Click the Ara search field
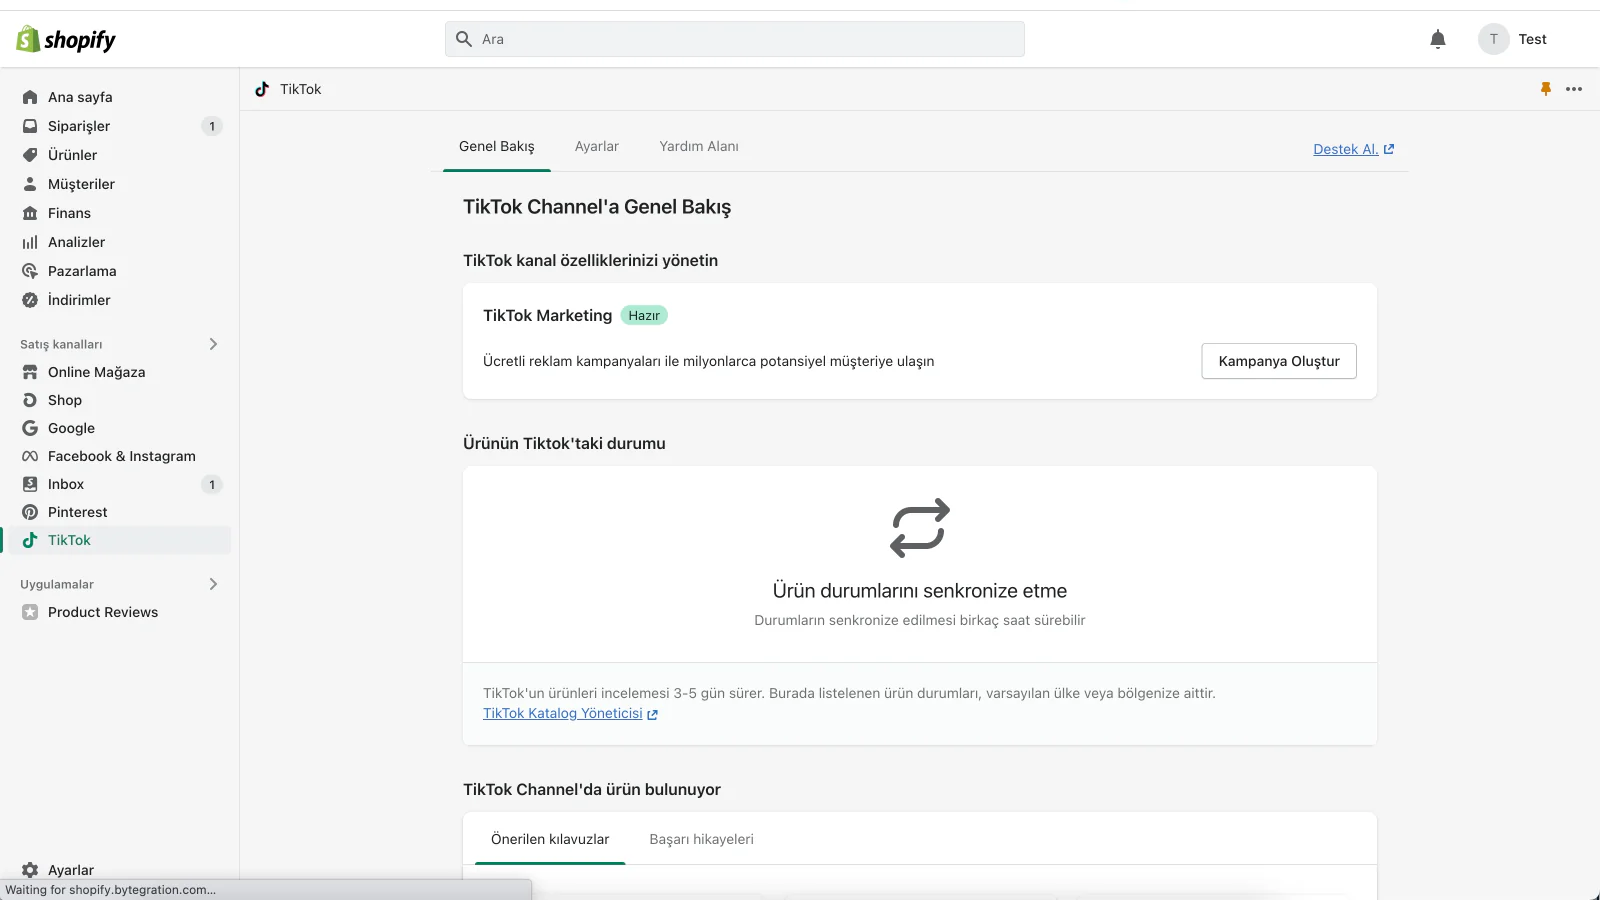Screen dimensions: 1600x900 coord(735,39)
